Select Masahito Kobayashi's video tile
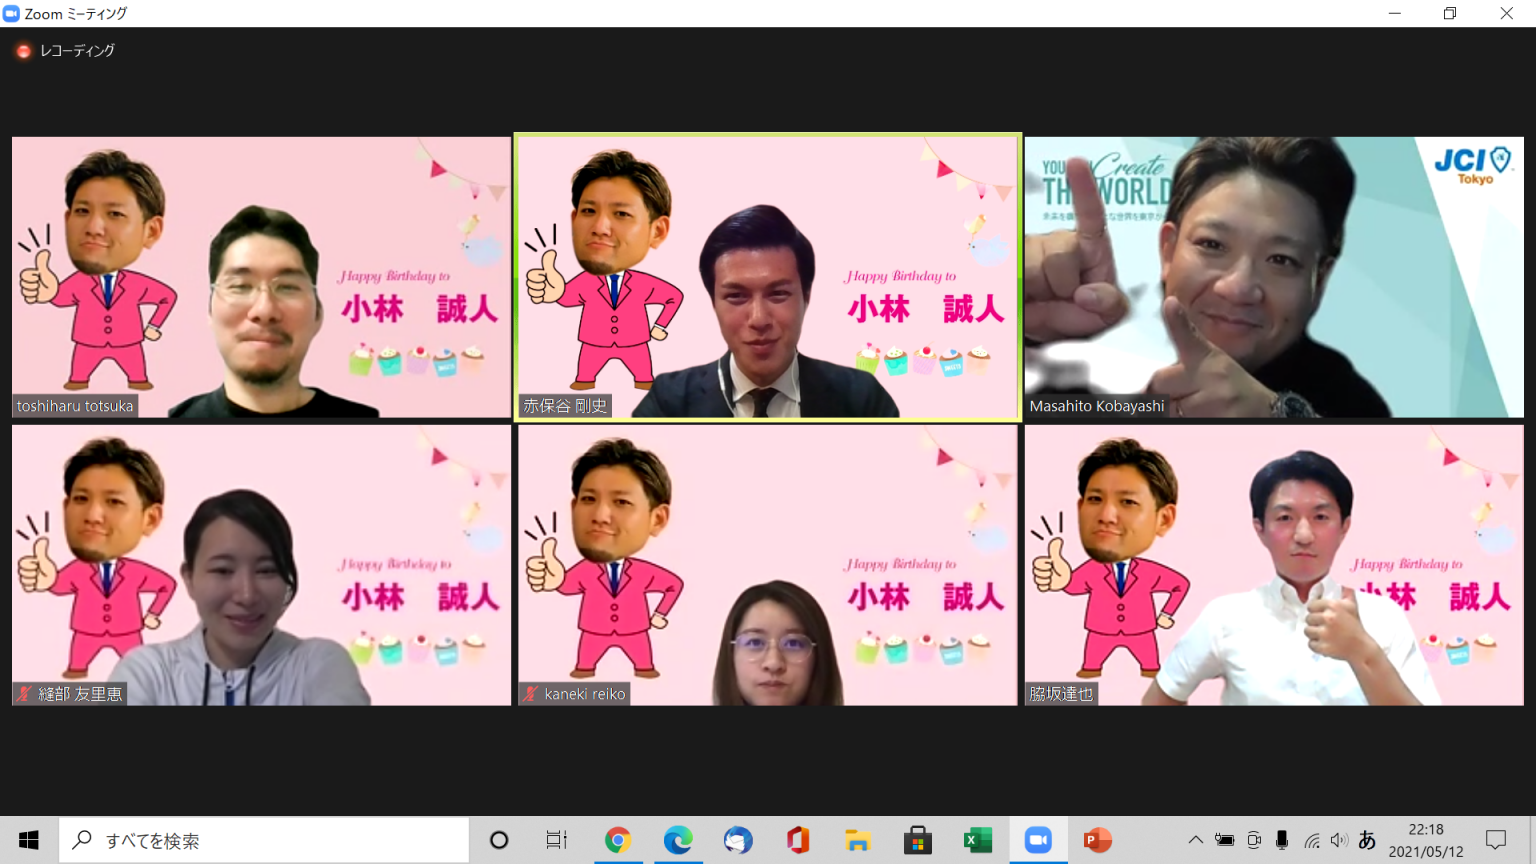This screenshot has width=1536, height=864. (x=1273, y=277)
